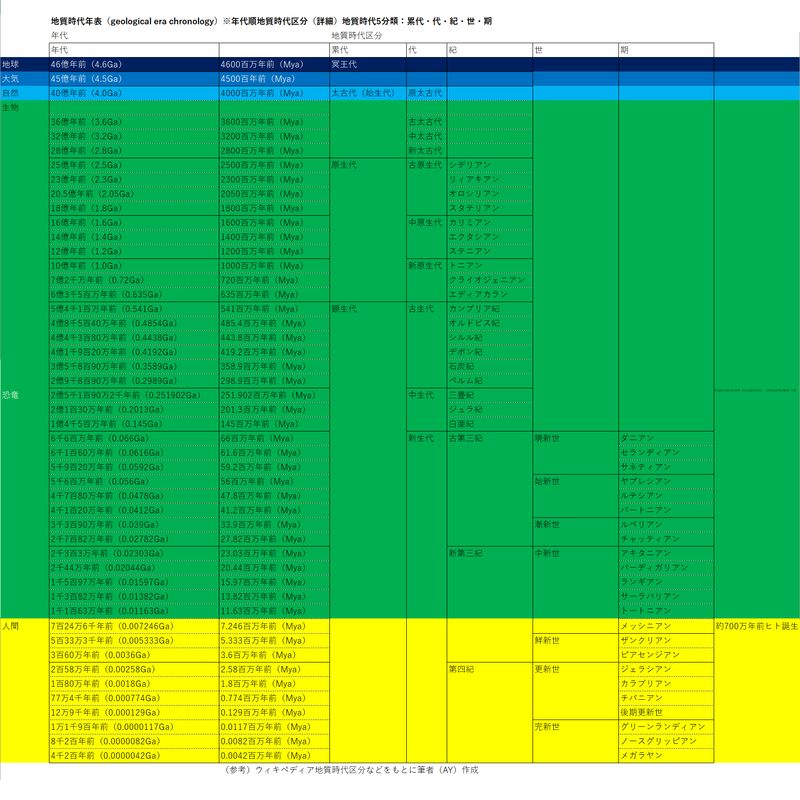Select the 'リィアキアン' period cell
The height and width of the screenshot is (800, 800).
(x=474, y=180)
